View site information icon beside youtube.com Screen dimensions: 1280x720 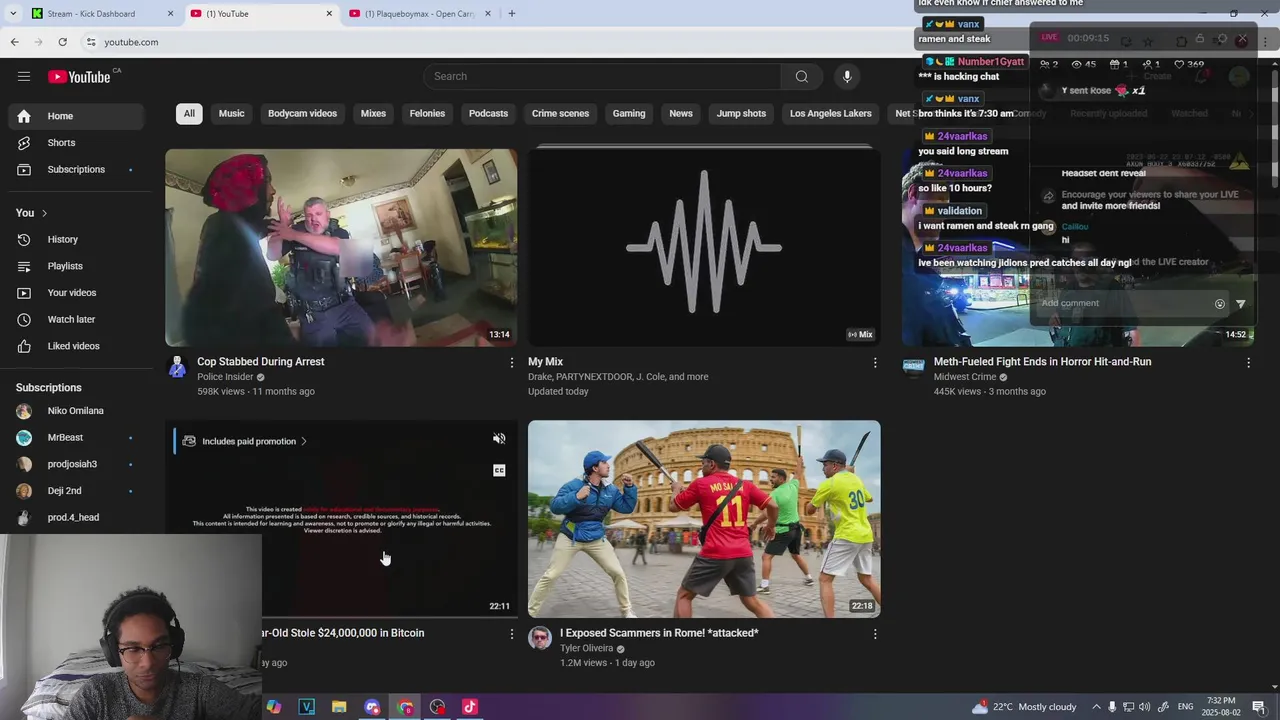pyautogui.click(x=91, y=42)
